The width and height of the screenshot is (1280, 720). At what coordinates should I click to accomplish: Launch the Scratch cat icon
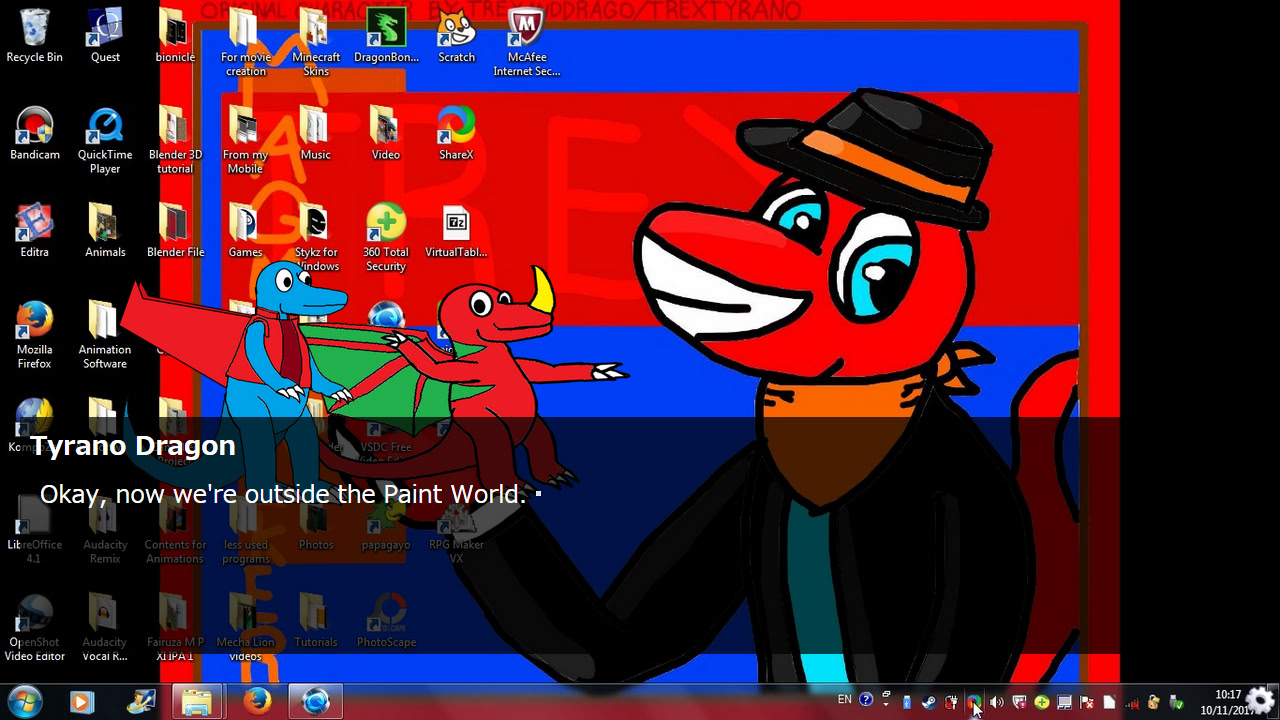pos(456,36)
